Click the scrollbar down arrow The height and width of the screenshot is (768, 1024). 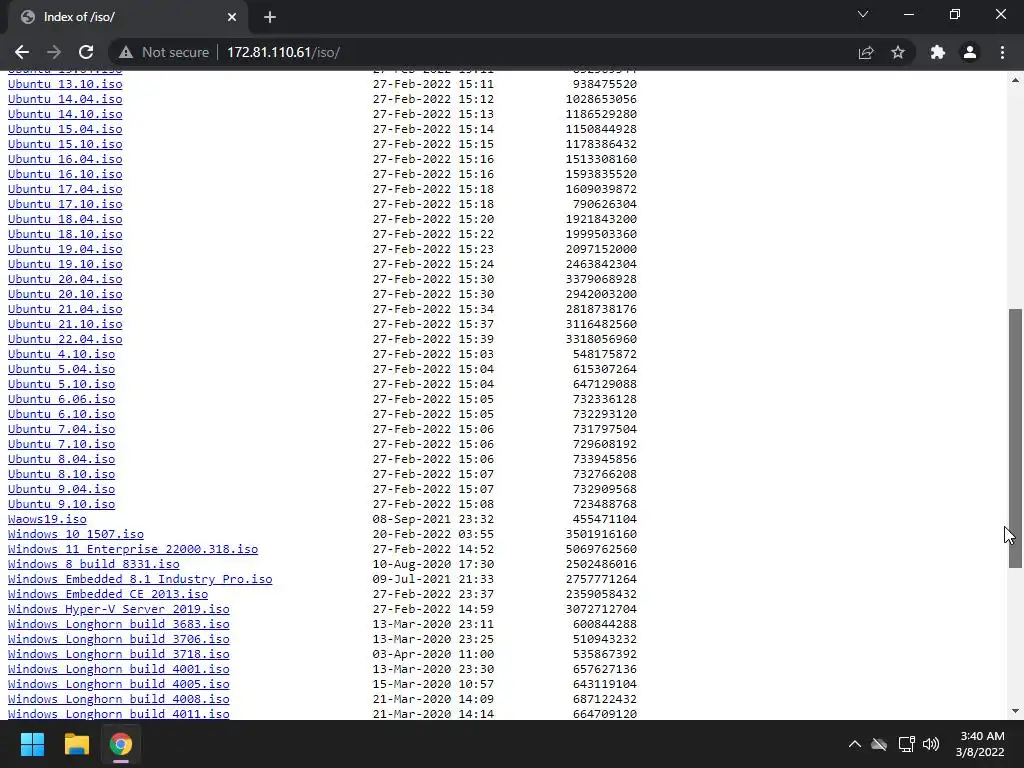[x=1015, y=711]
